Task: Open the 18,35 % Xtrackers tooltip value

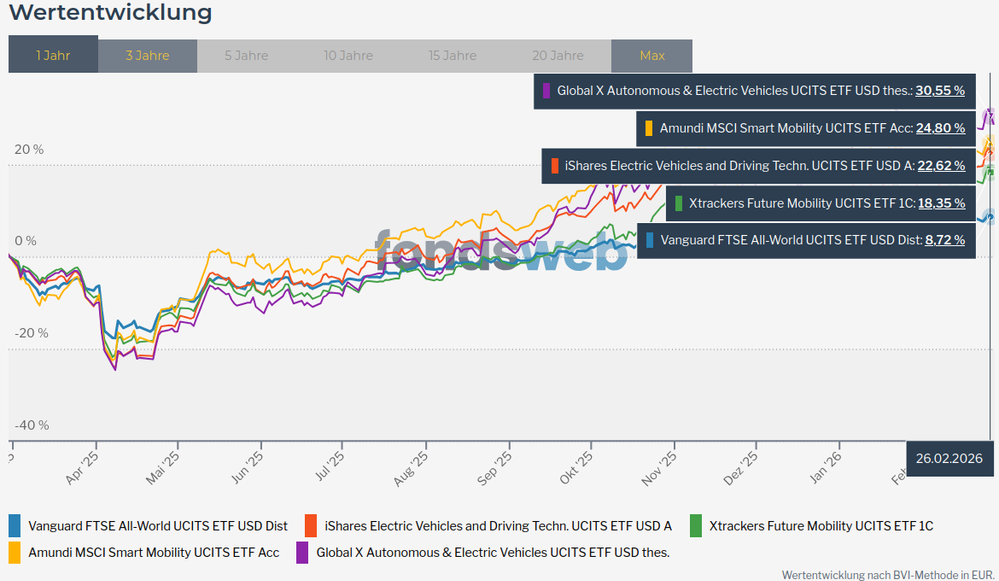Action: pos(942,203)
